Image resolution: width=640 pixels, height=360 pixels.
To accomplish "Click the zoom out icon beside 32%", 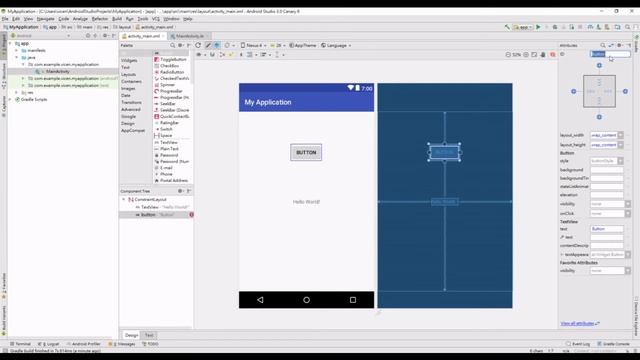I will click(508, 55).
